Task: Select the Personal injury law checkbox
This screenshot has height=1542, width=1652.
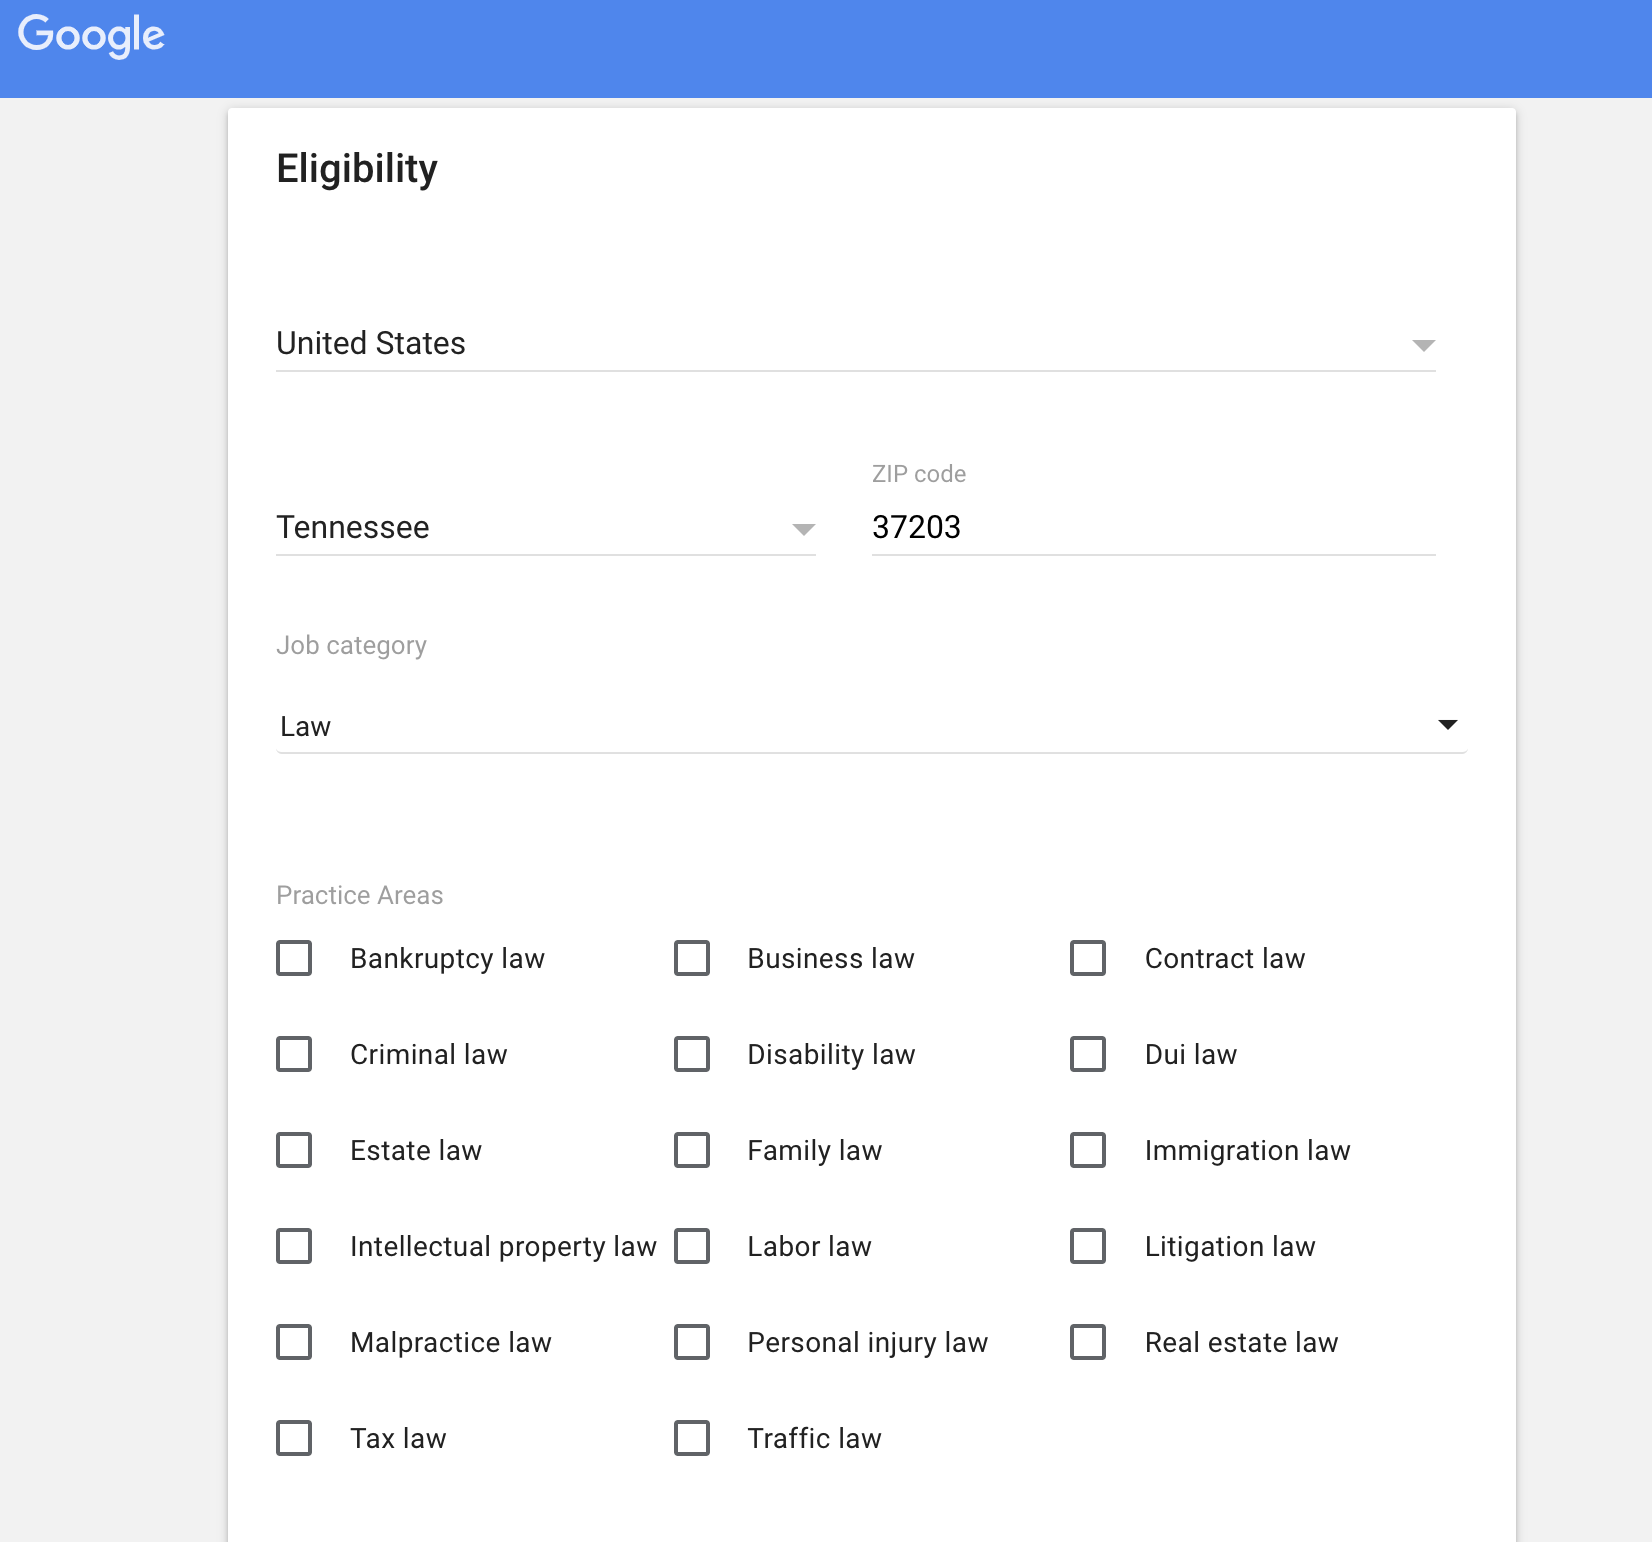Action: coord(692,1342)
